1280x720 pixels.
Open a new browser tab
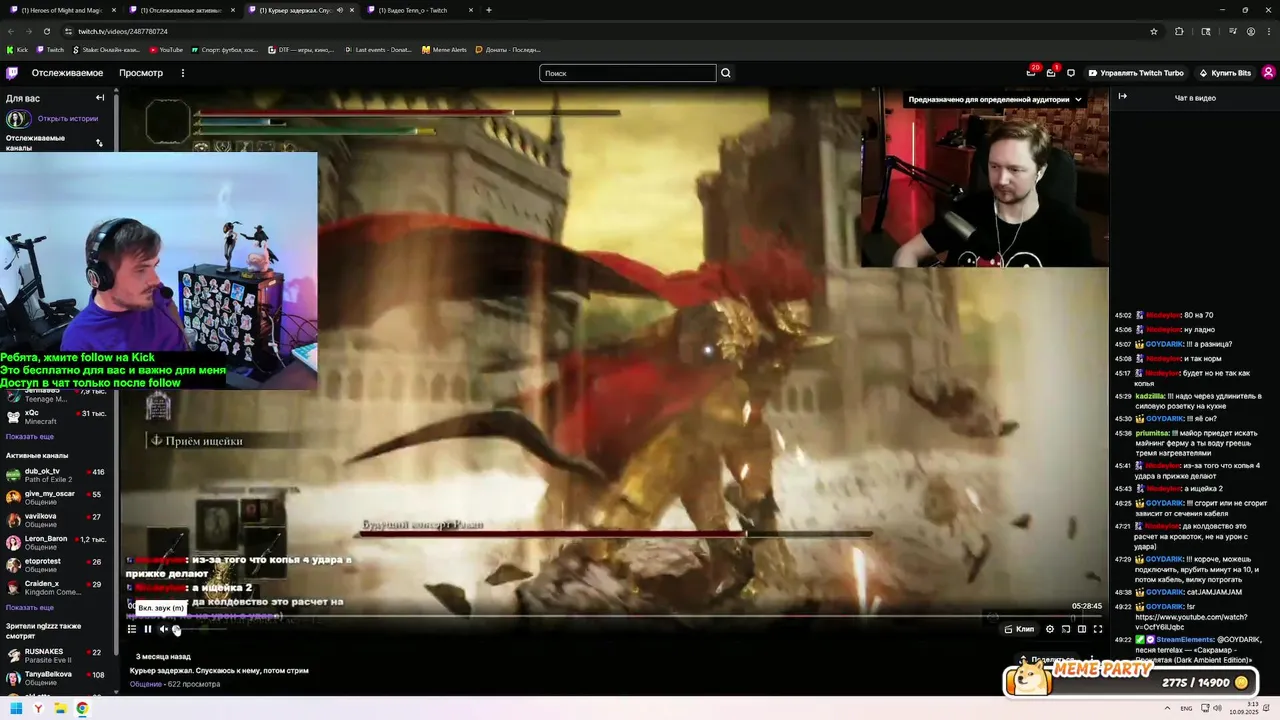[489, 10]
